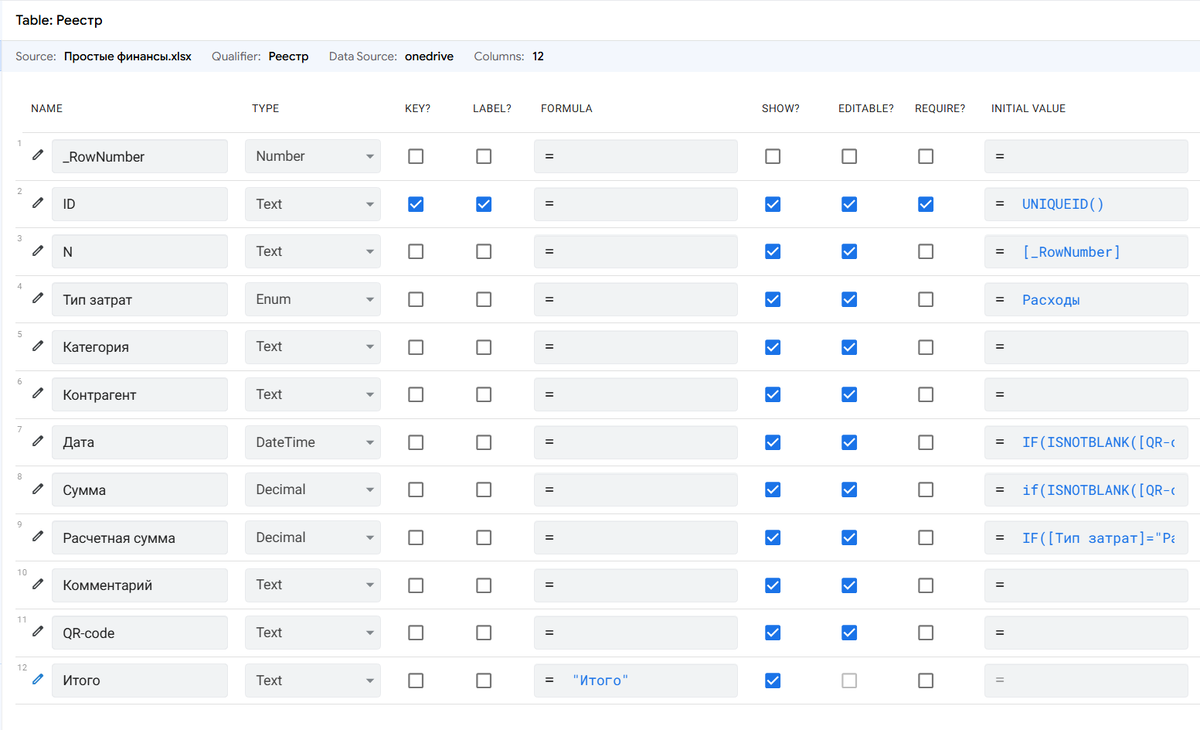Screen dimensions: 1200x730
Task: Click pencil icon next to Категория
Action: point(37,346)
